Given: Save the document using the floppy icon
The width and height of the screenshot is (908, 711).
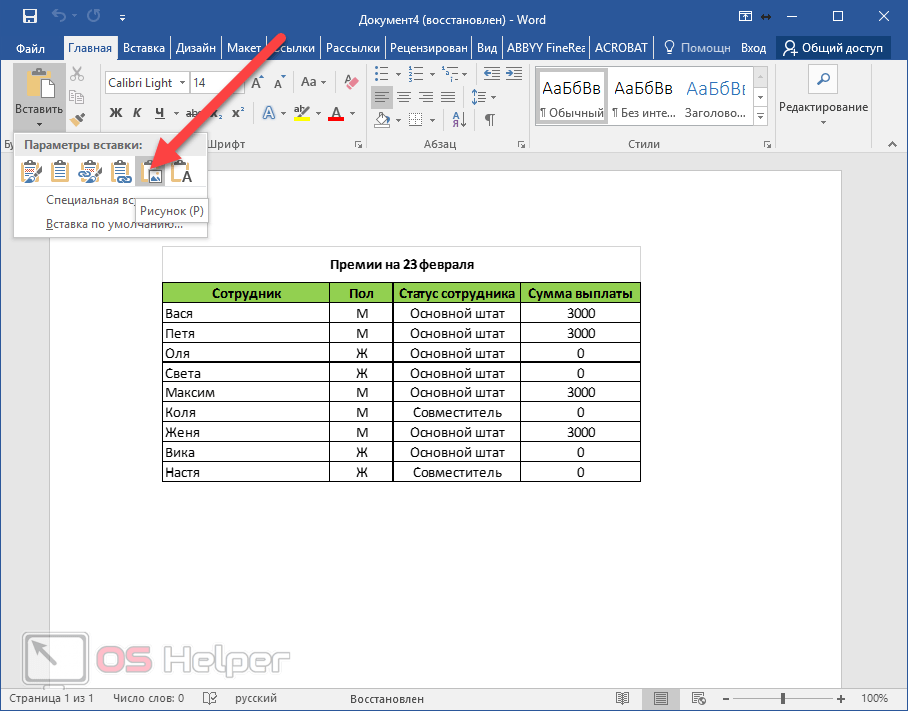Looking at the screenshot, I should point(30,17).
